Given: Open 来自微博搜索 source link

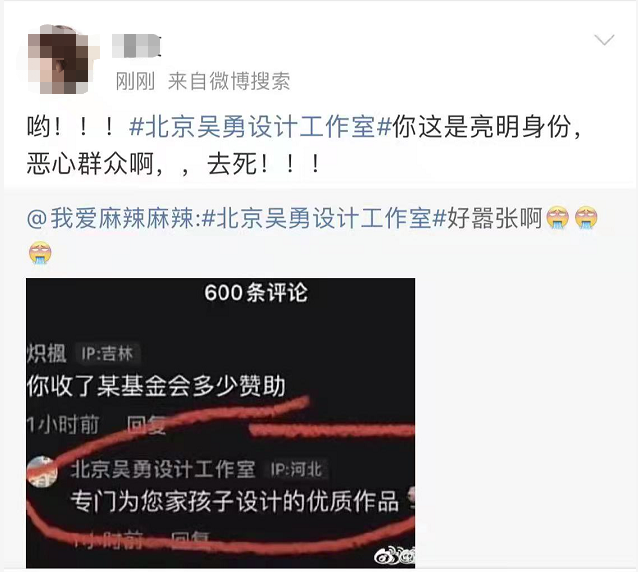Looking at the screenshot, I should point(229,81).
